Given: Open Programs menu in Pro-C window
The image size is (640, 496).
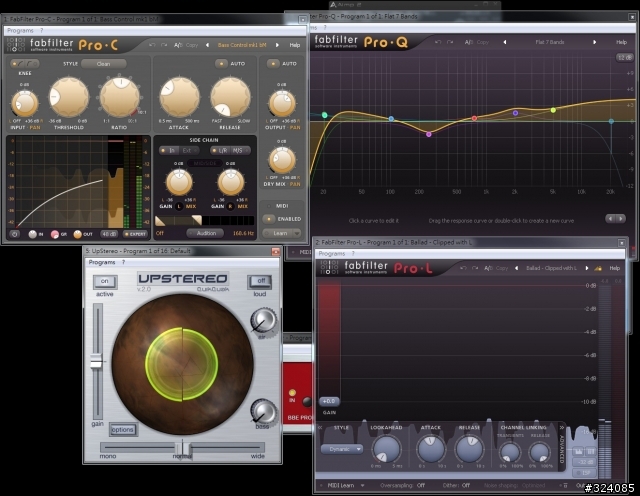Looking at the screenshot, I should click(20, 31).
